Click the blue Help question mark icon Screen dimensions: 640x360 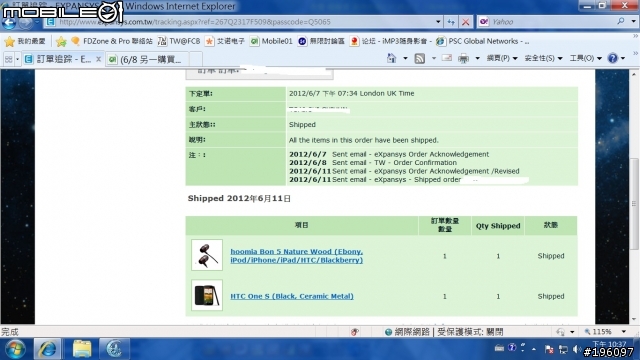pyautogui.click(x=613, y=58)
